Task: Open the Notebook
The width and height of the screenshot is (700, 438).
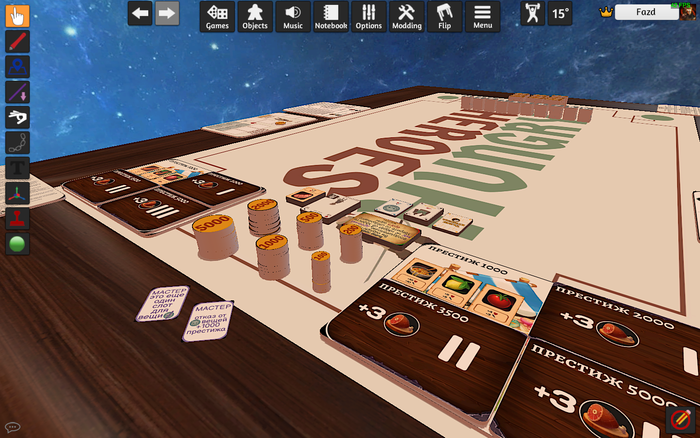Action: [331, 17]
